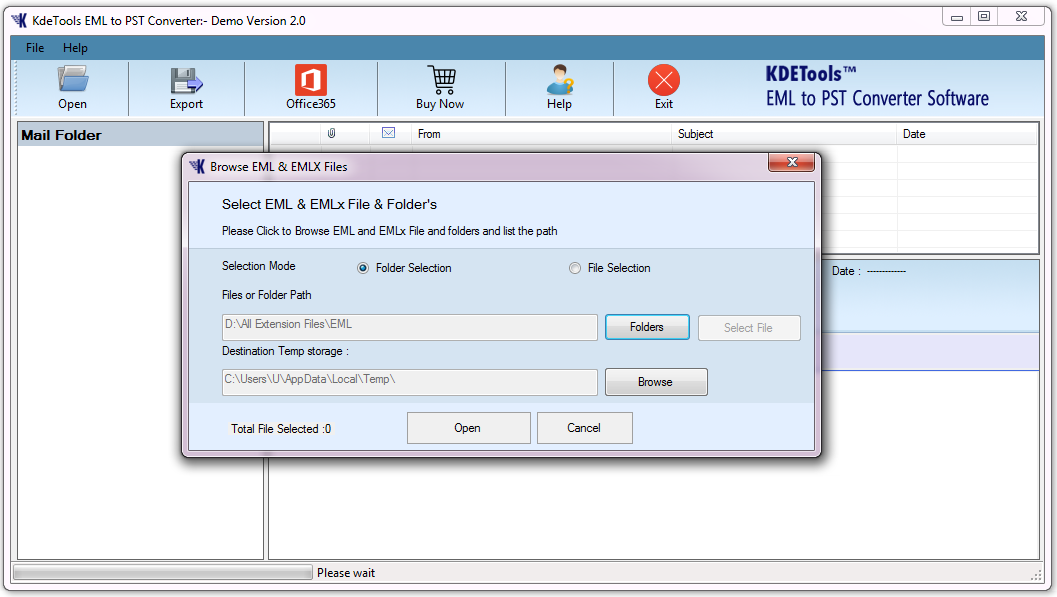Select the Folder Selection radio button
Image resolution: width=1057 pixels, height=597 pixels.
point(363,268)
